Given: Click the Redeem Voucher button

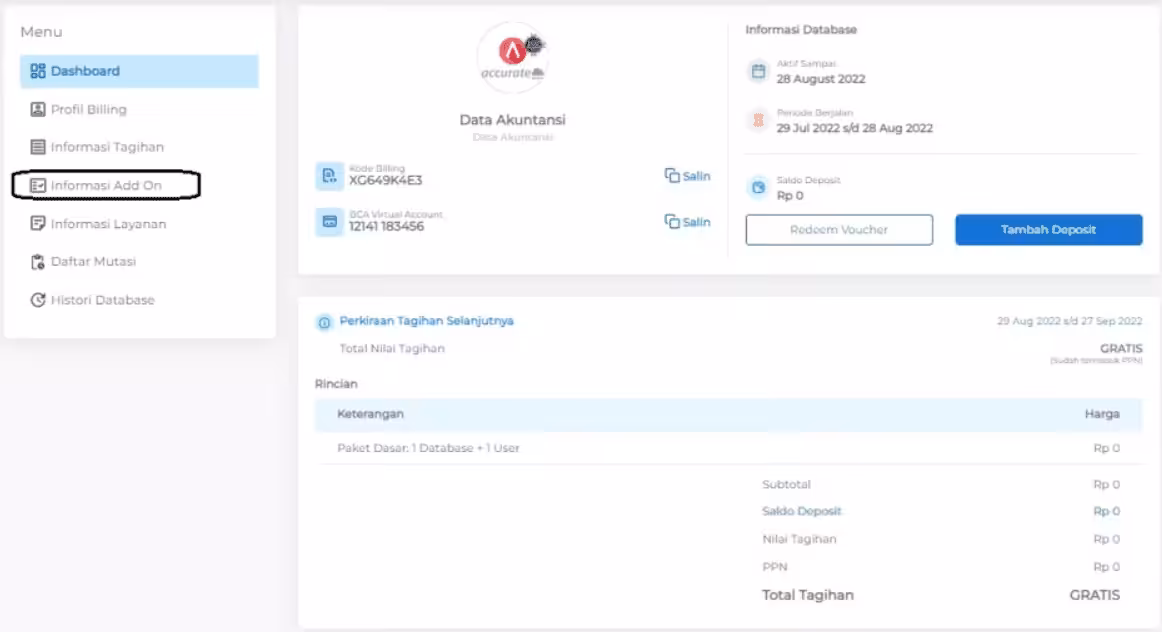Looking at the screenshot, I should click(839, 230).
